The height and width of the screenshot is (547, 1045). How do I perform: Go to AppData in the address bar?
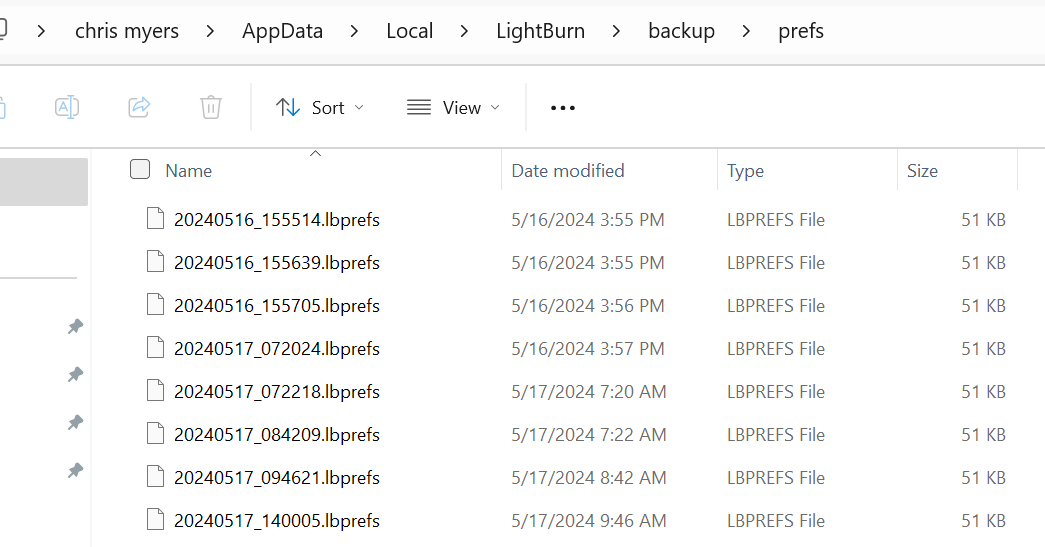pyautogui.click(x=283, y=31)
